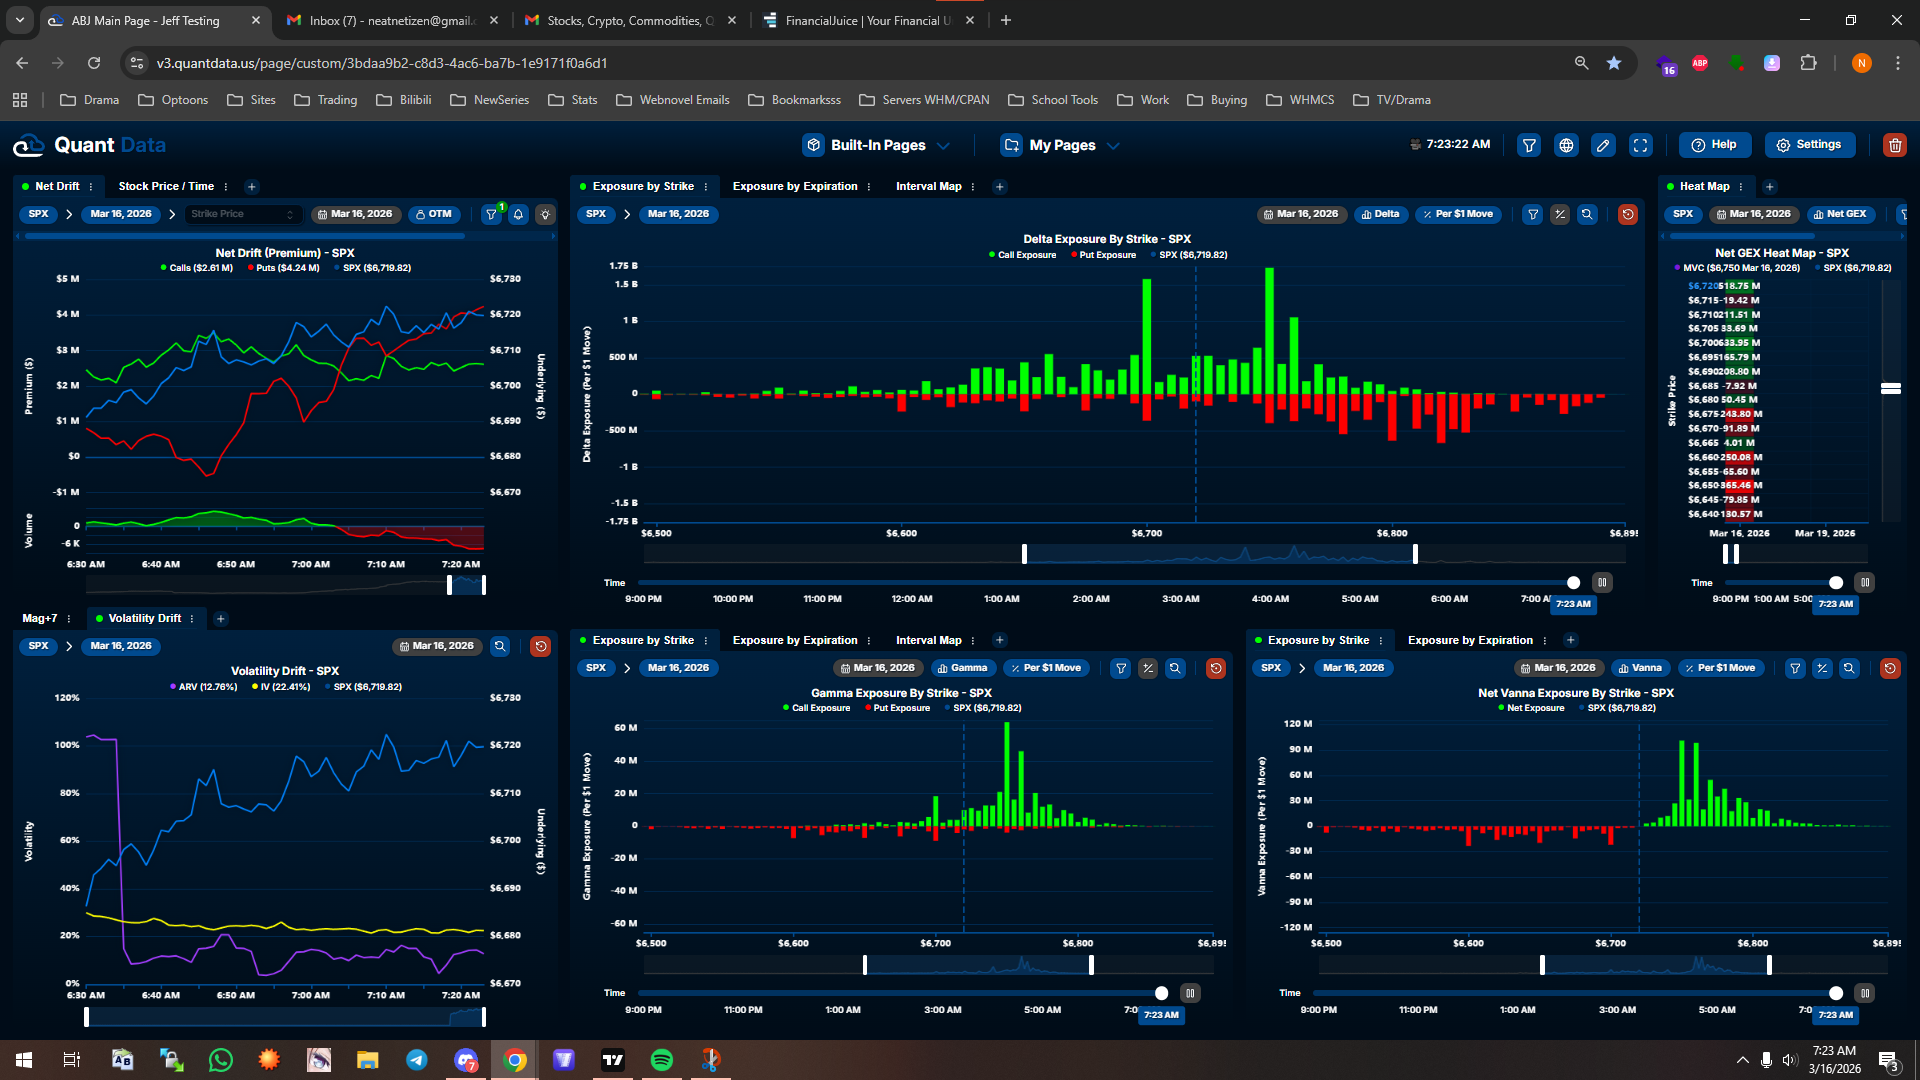The image size is (1920, 1080).
Task: Toggle the plus/minus icon in Delta Exposure panel
Action: point(1559,214)
